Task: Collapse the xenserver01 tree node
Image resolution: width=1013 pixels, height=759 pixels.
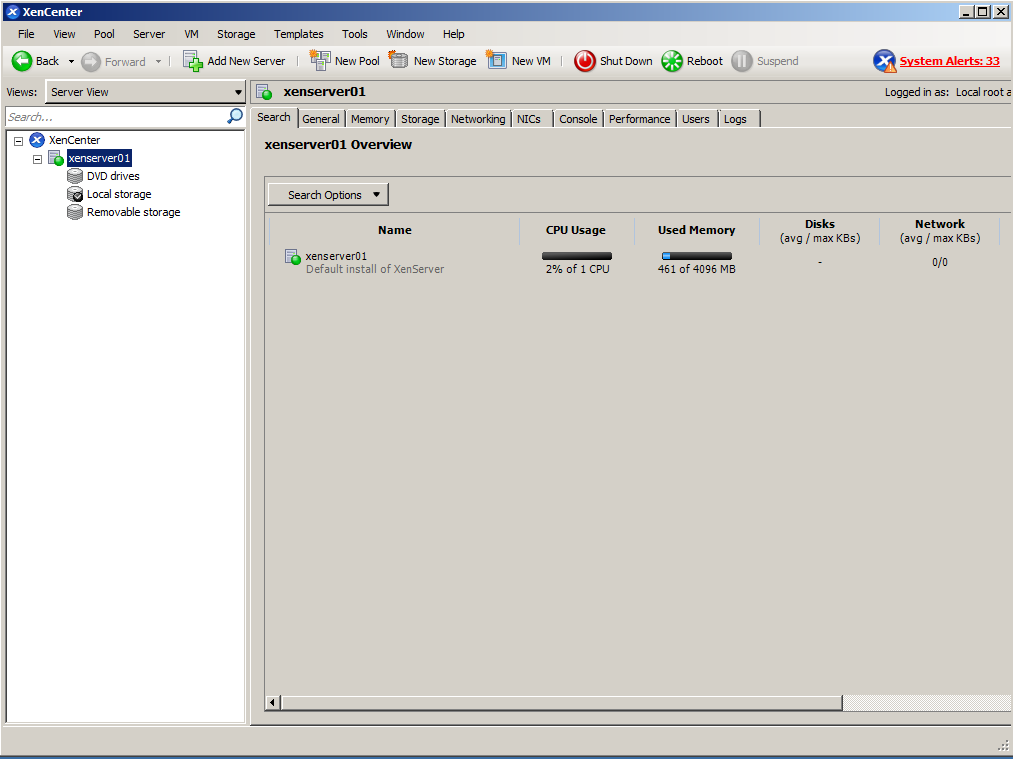Action: pos(38,159)
